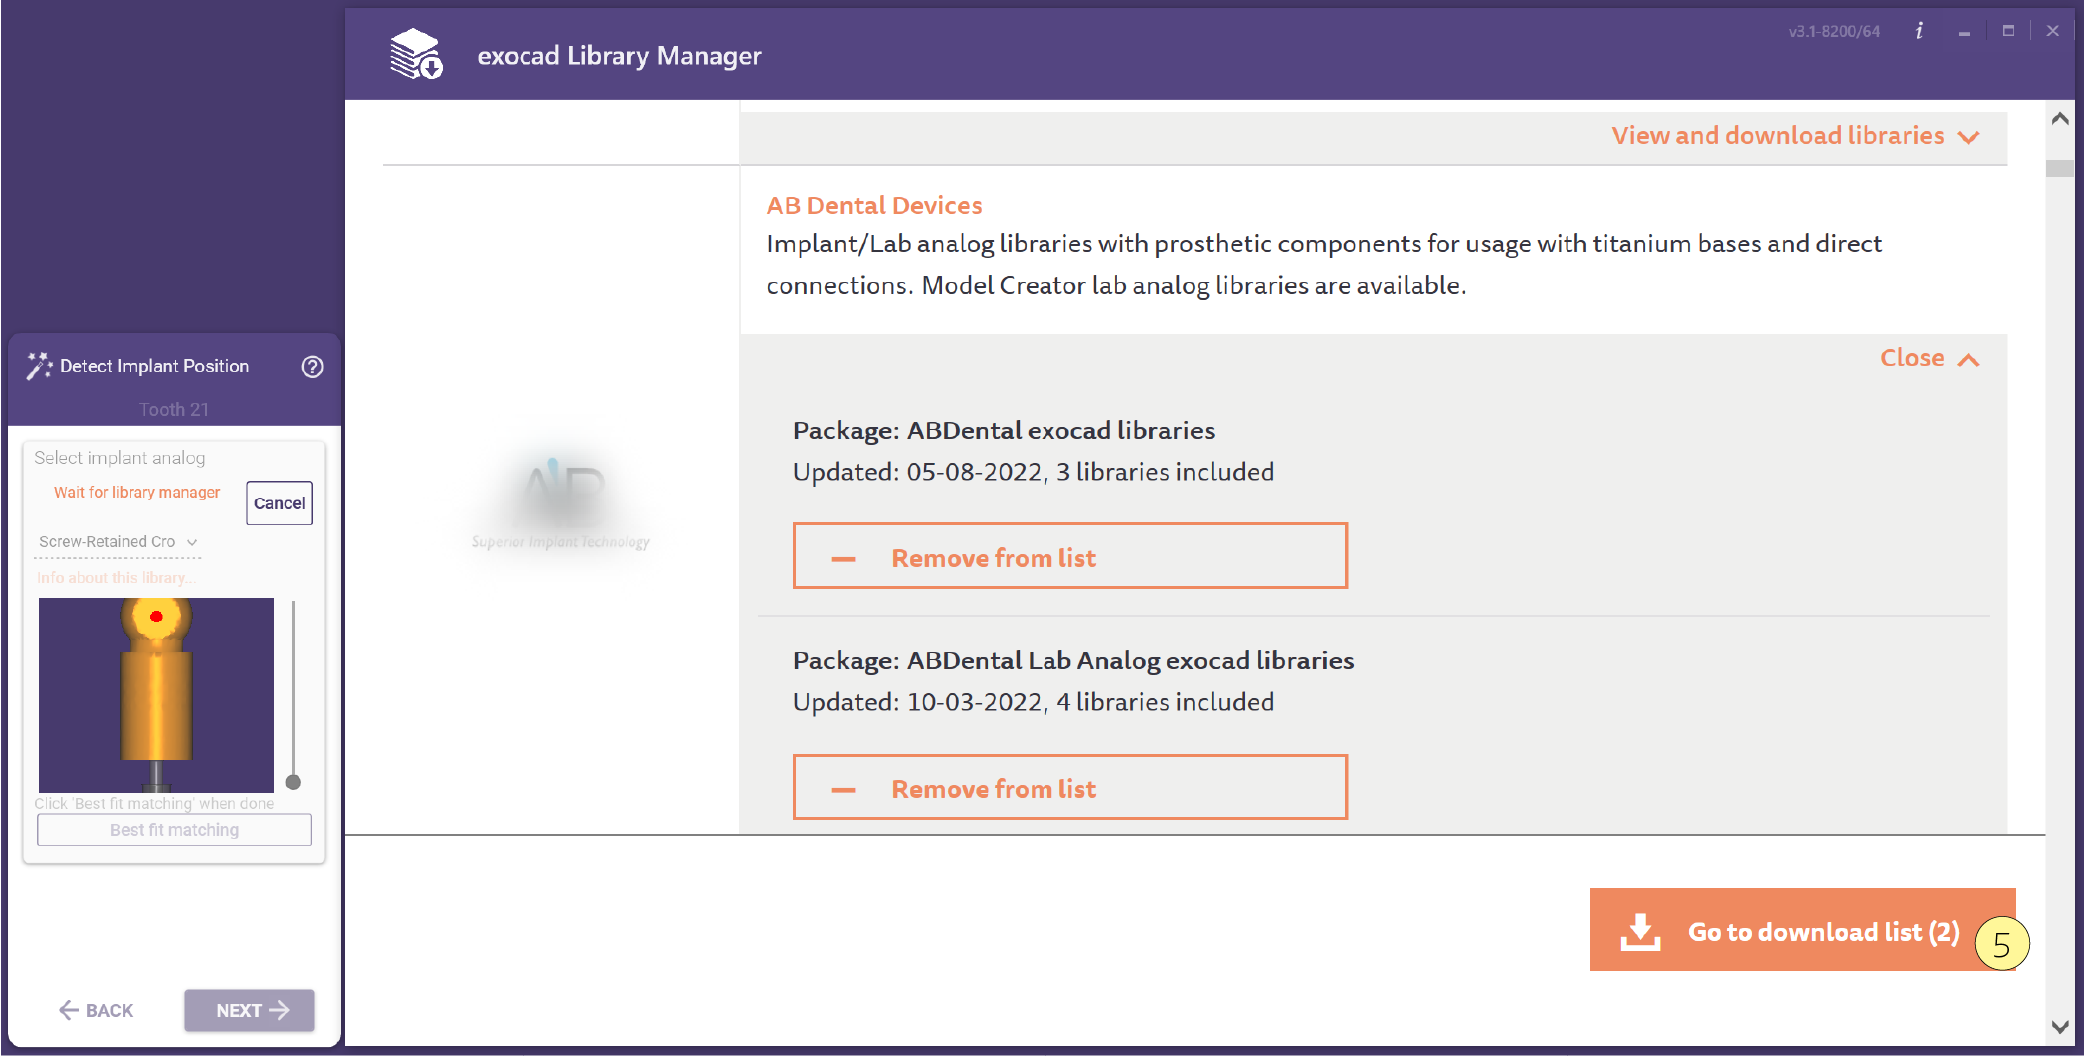2085x1056 pixels.
Task: Go to download list (2)
Action: pyautogui.click(x=1802, y=929)
